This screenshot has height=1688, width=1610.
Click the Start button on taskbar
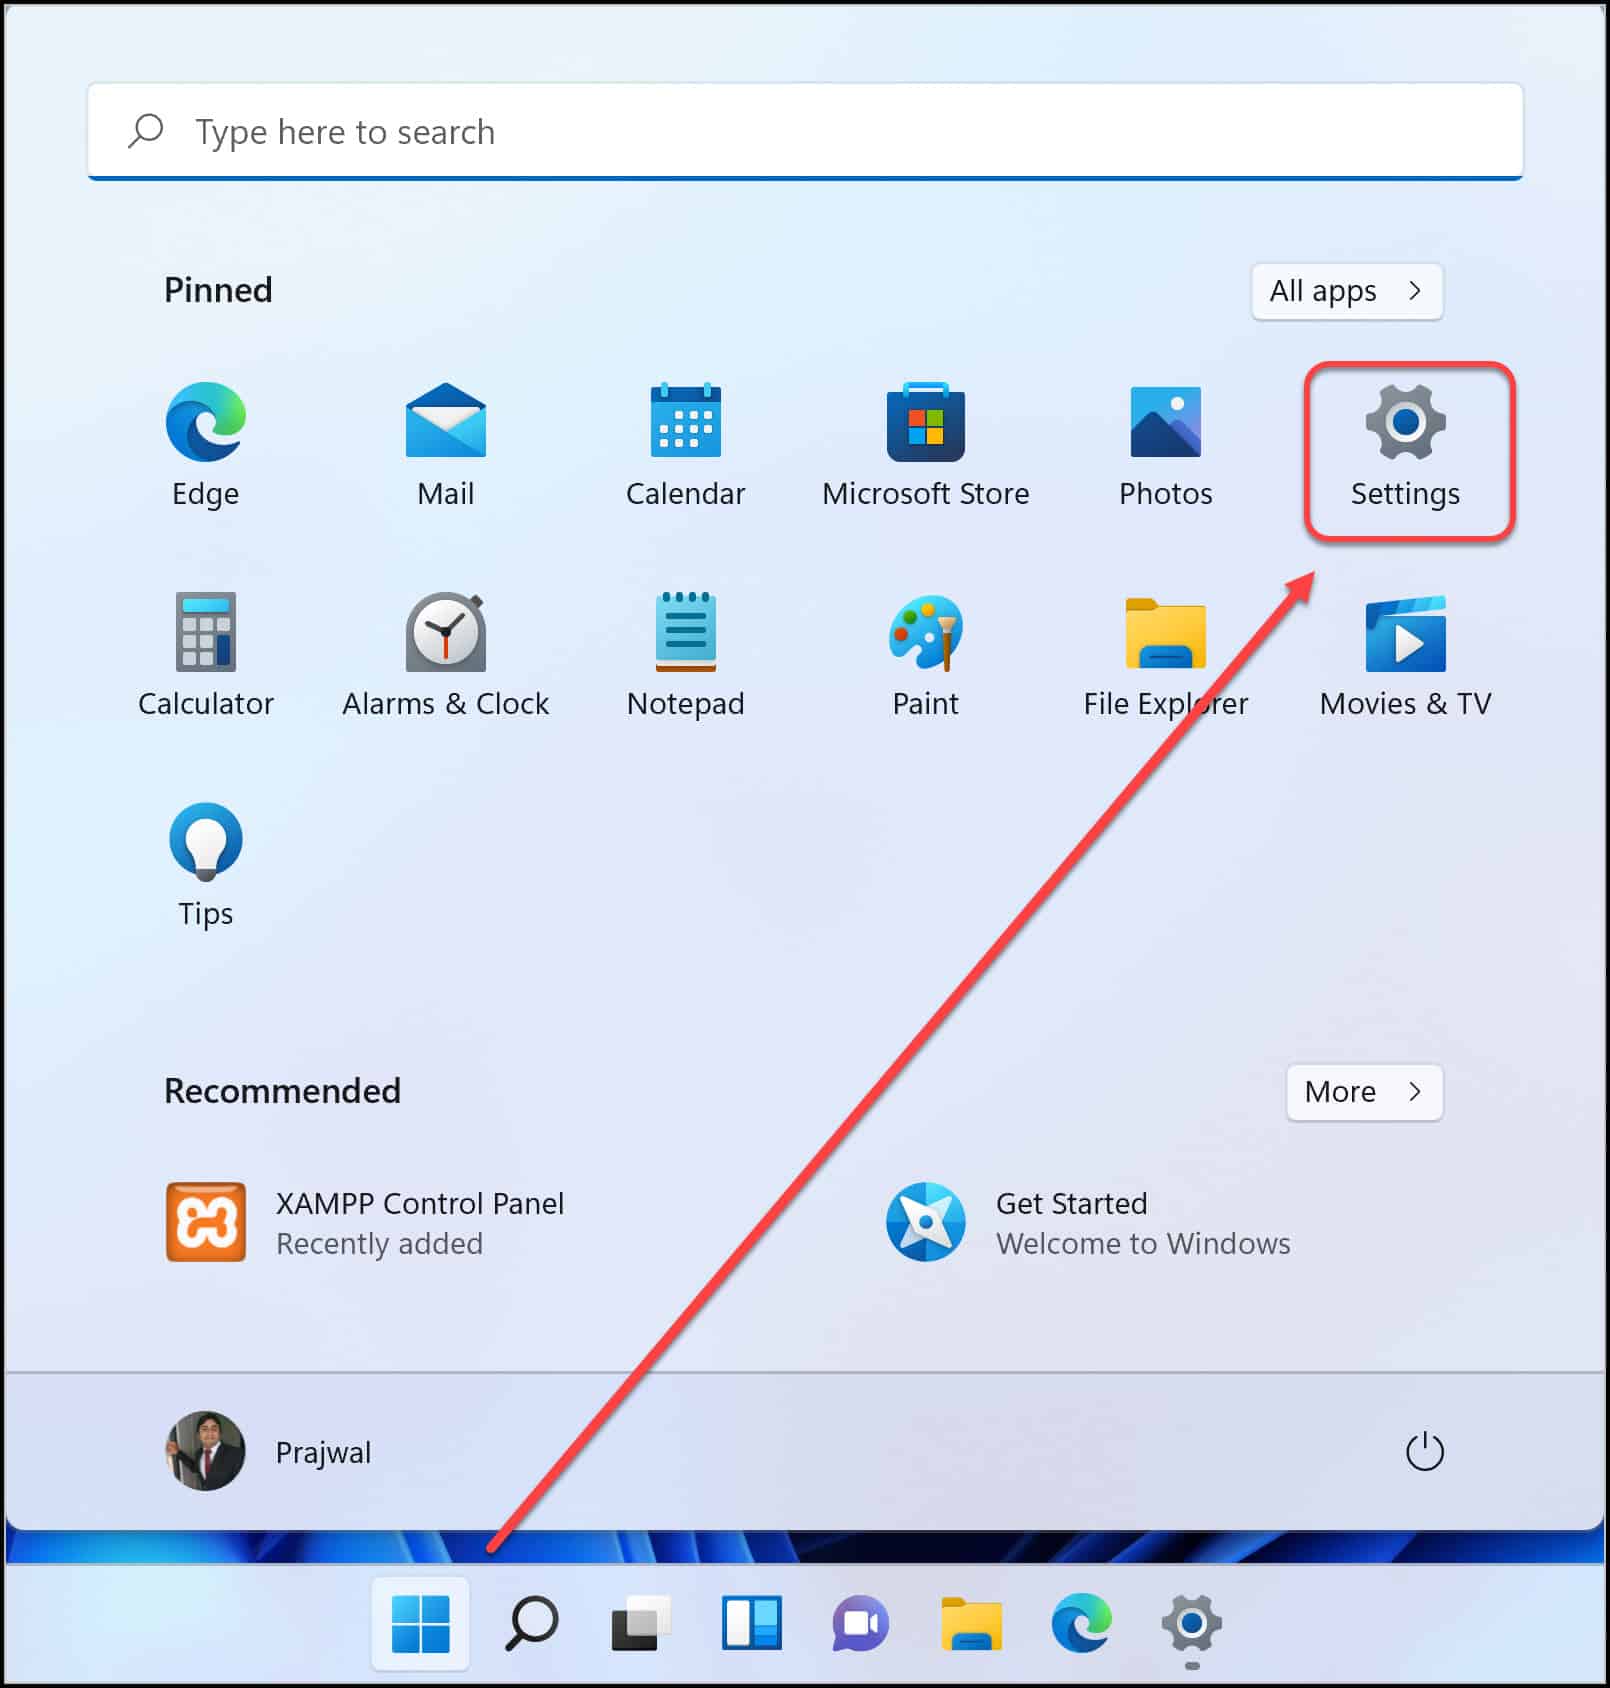point(421,1623)
